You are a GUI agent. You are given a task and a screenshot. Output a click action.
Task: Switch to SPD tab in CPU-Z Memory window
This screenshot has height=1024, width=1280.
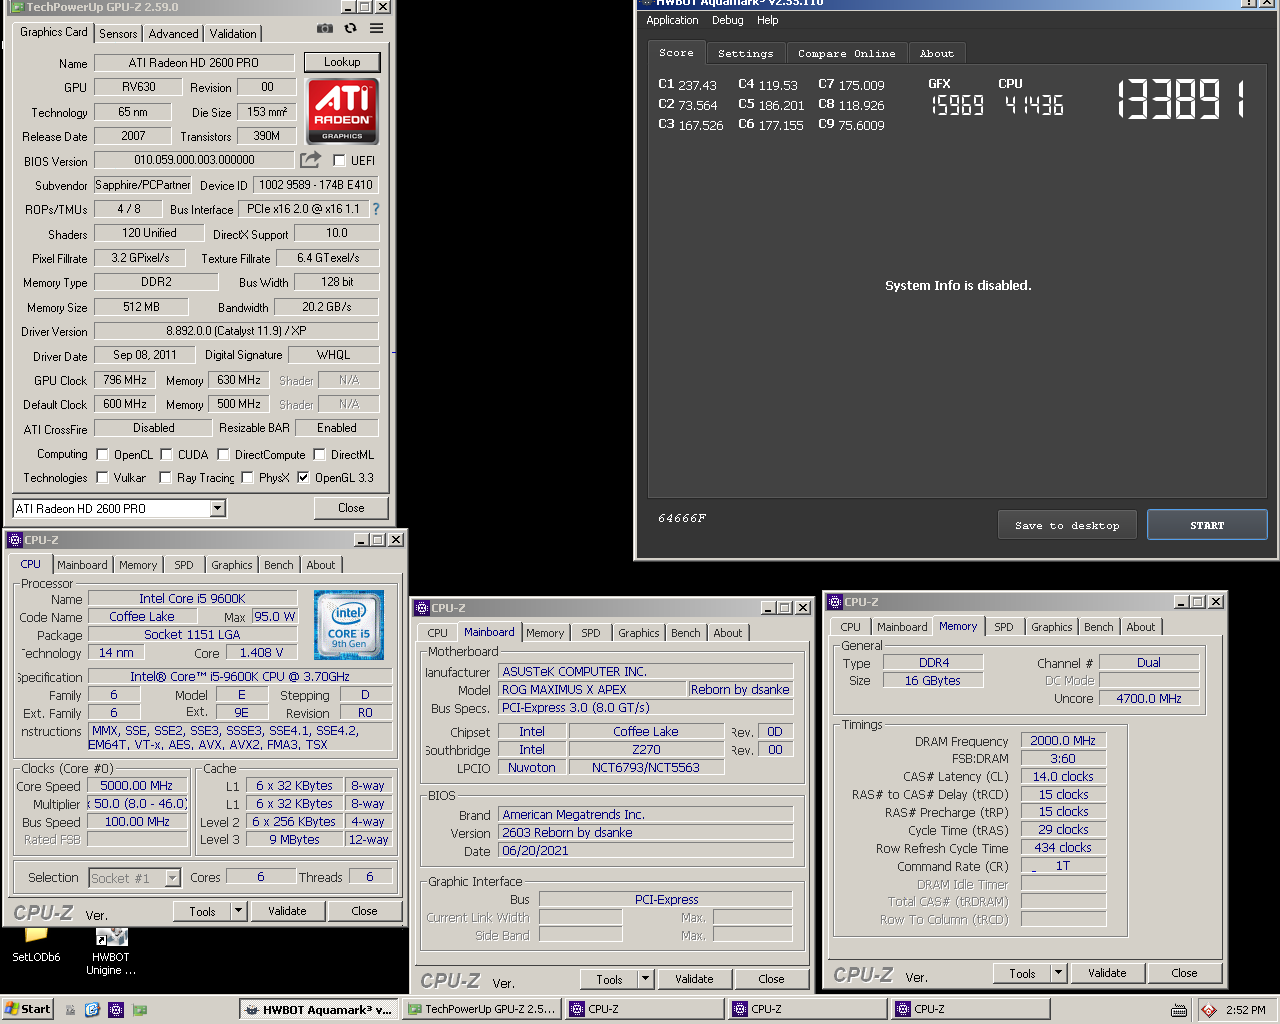coord(1003,627)
